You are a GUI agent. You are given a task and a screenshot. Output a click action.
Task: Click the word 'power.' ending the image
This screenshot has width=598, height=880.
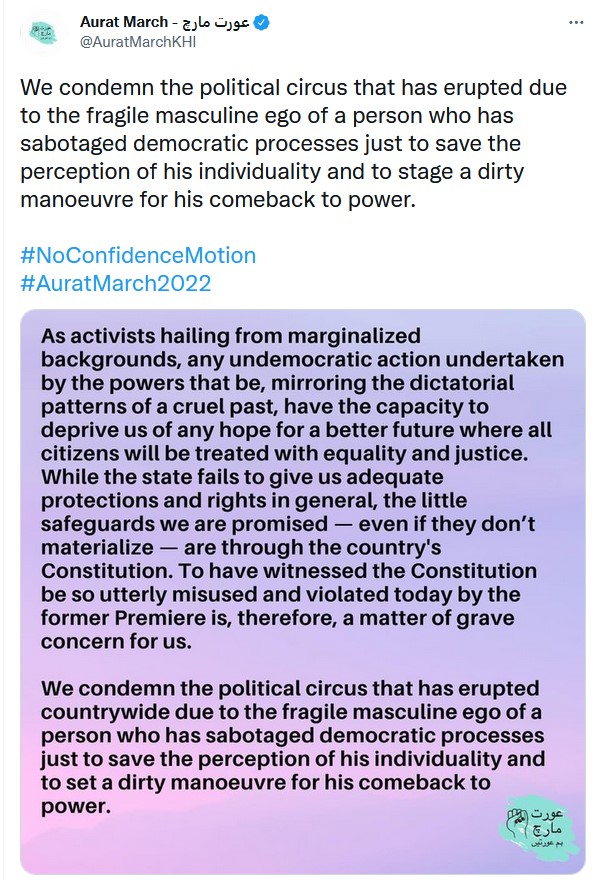click(x=76, y=806)
